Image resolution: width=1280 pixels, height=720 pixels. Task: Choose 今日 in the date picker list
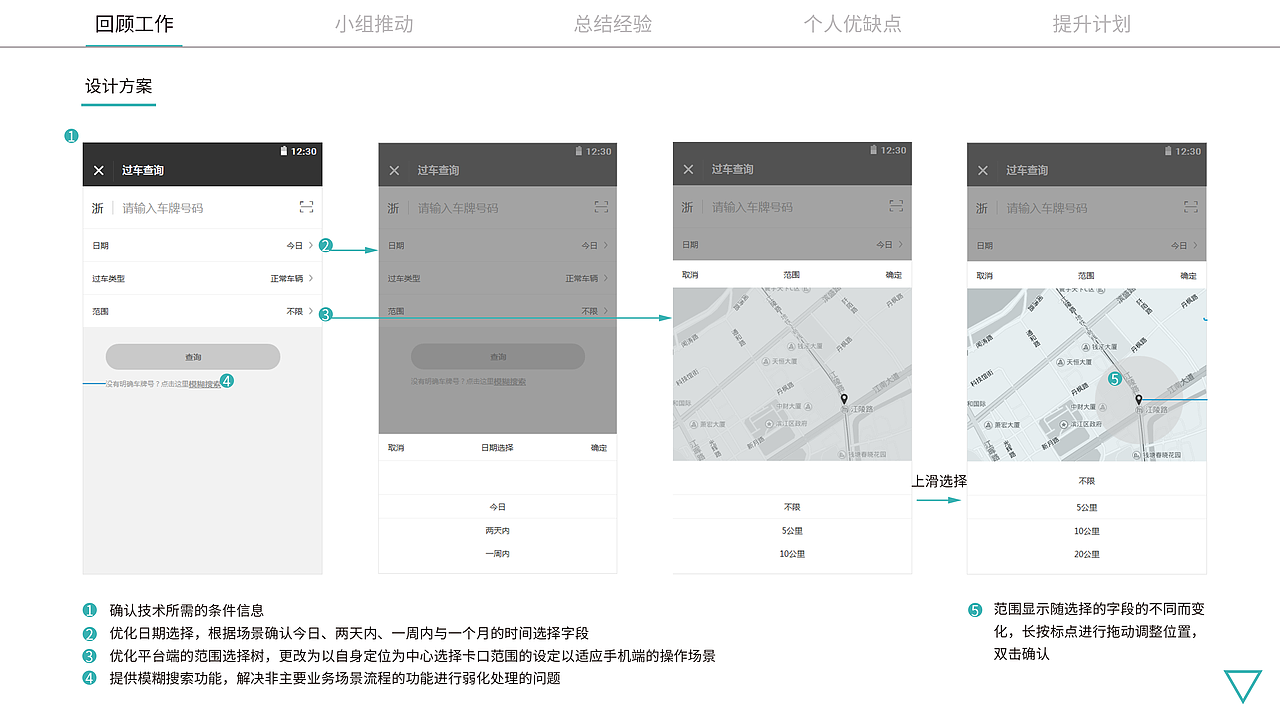[x=498, y=507]
